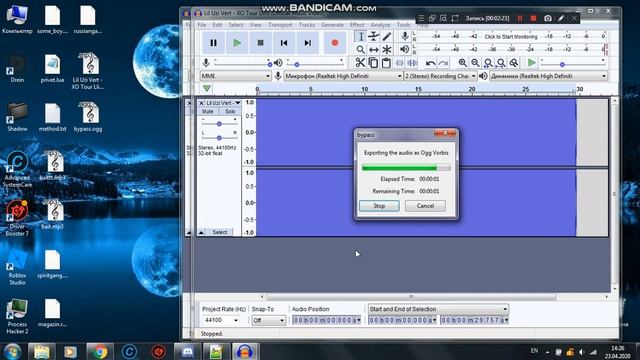The width and height of the screenshot is (640, 360).
Task: Open the Edit menu
Action: tap(217, 25)
